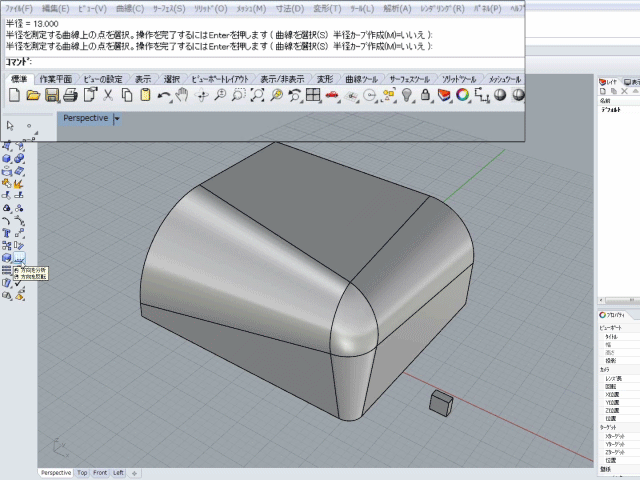640x480 pixels.
Task: Switch to the Top viewport tab
Action: 82,473
